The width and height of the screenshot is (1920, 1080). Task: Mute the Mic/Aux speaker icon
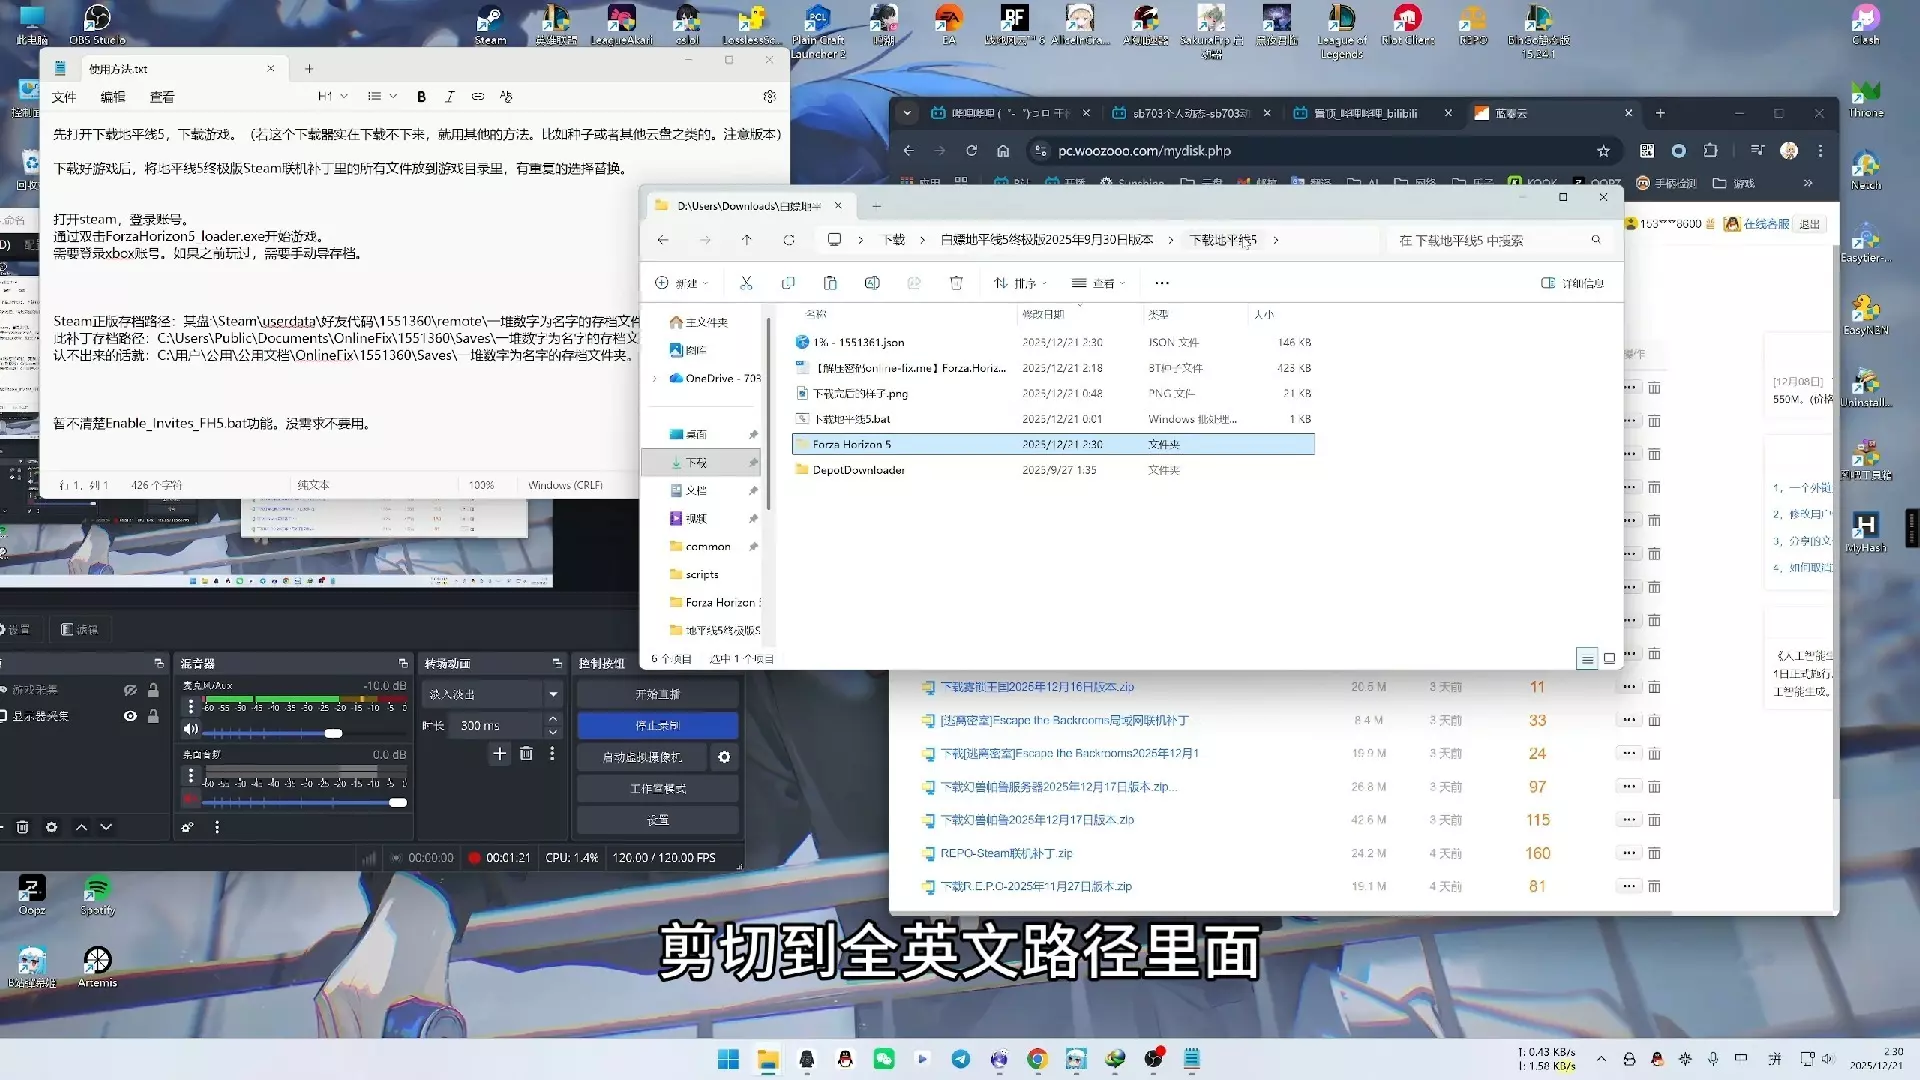[x=190, y=729]
